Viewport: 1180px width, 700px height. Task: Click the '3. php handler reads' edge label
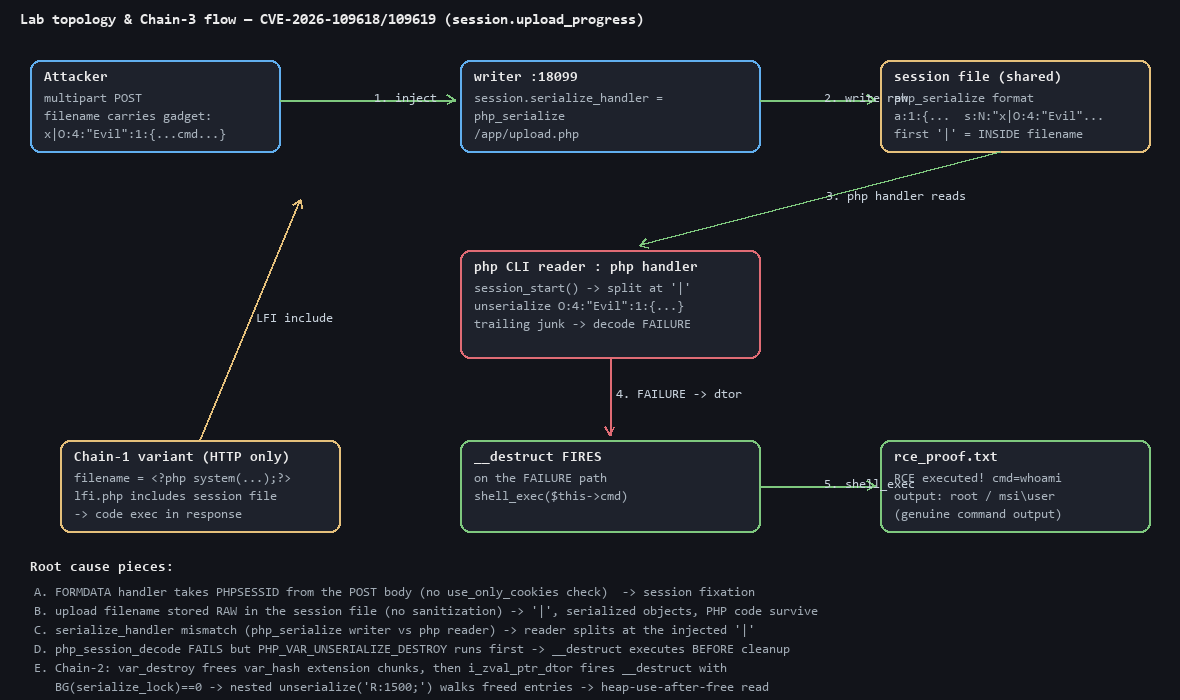coord(896,196)
